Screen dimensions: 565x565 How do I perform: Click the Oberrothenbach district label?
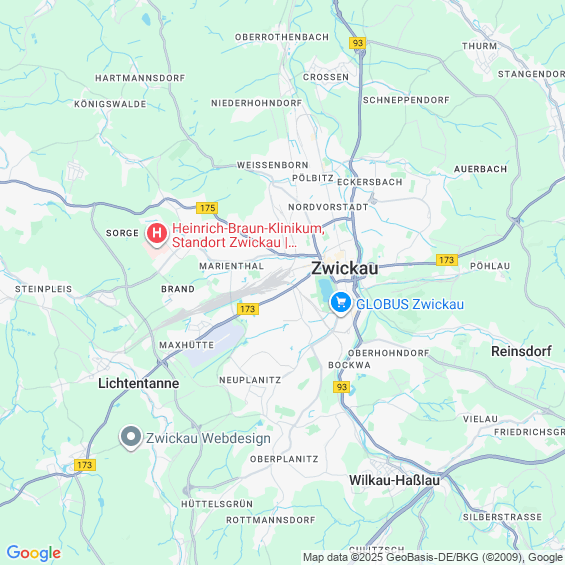coord(282,37)
